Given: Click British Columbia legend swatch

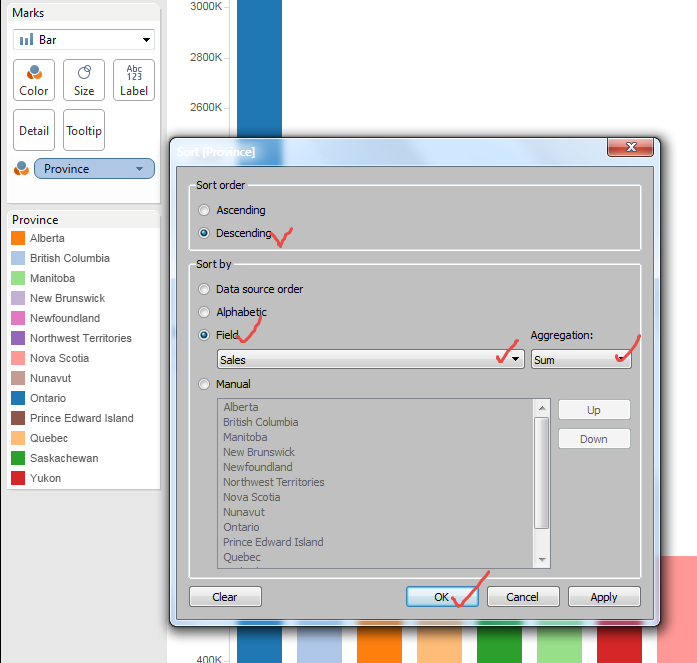Looking at the screenshot, I should tap(18, 258).
